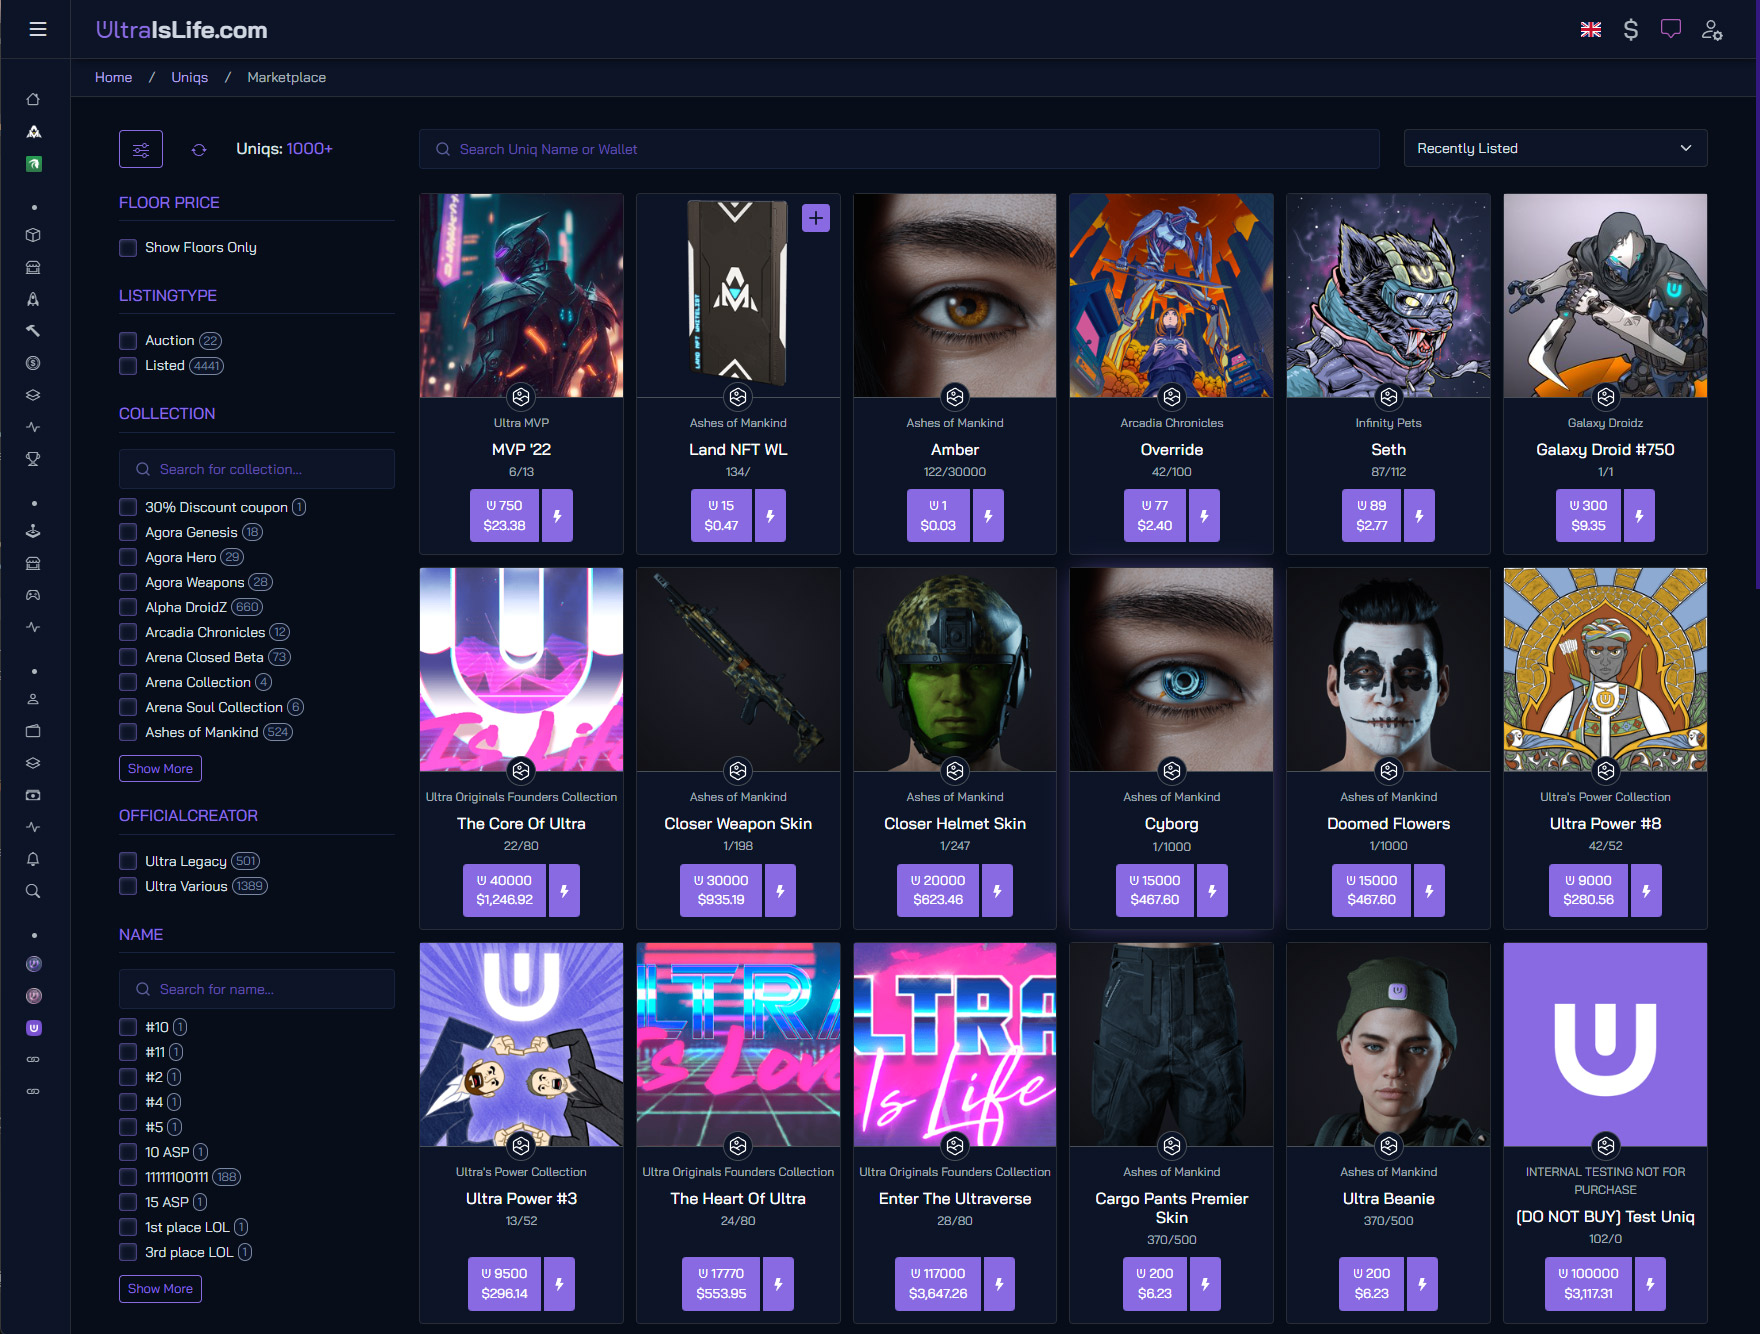
Task: Expand collections with the Show More button
Action: point(160,768)
